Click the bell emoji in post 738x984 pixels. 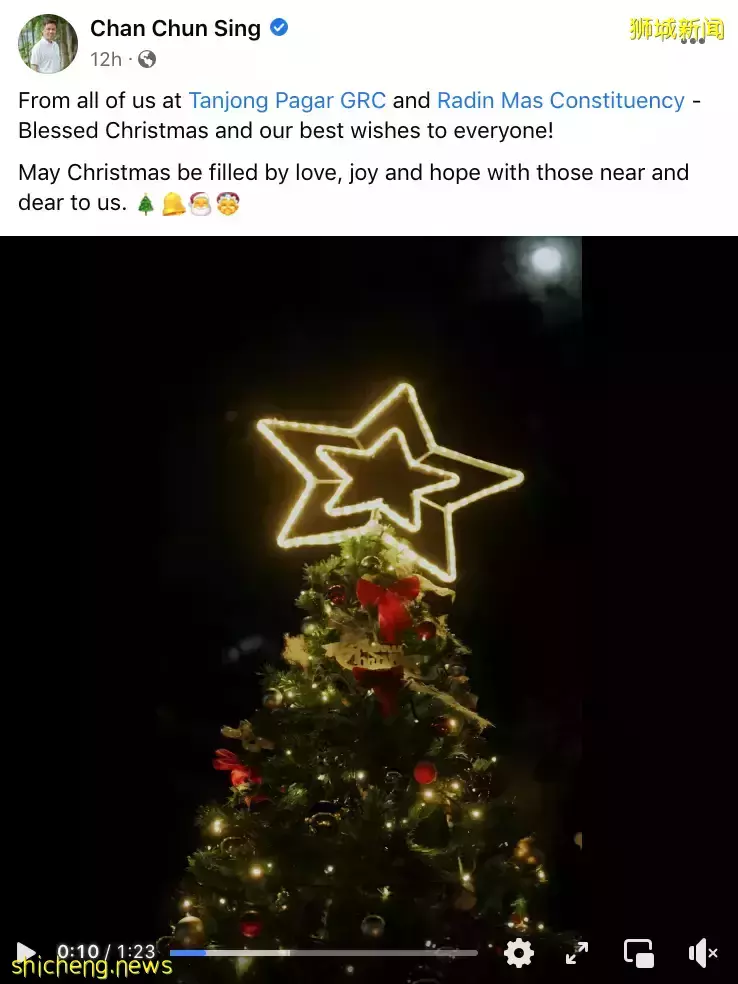click(173, 204)
